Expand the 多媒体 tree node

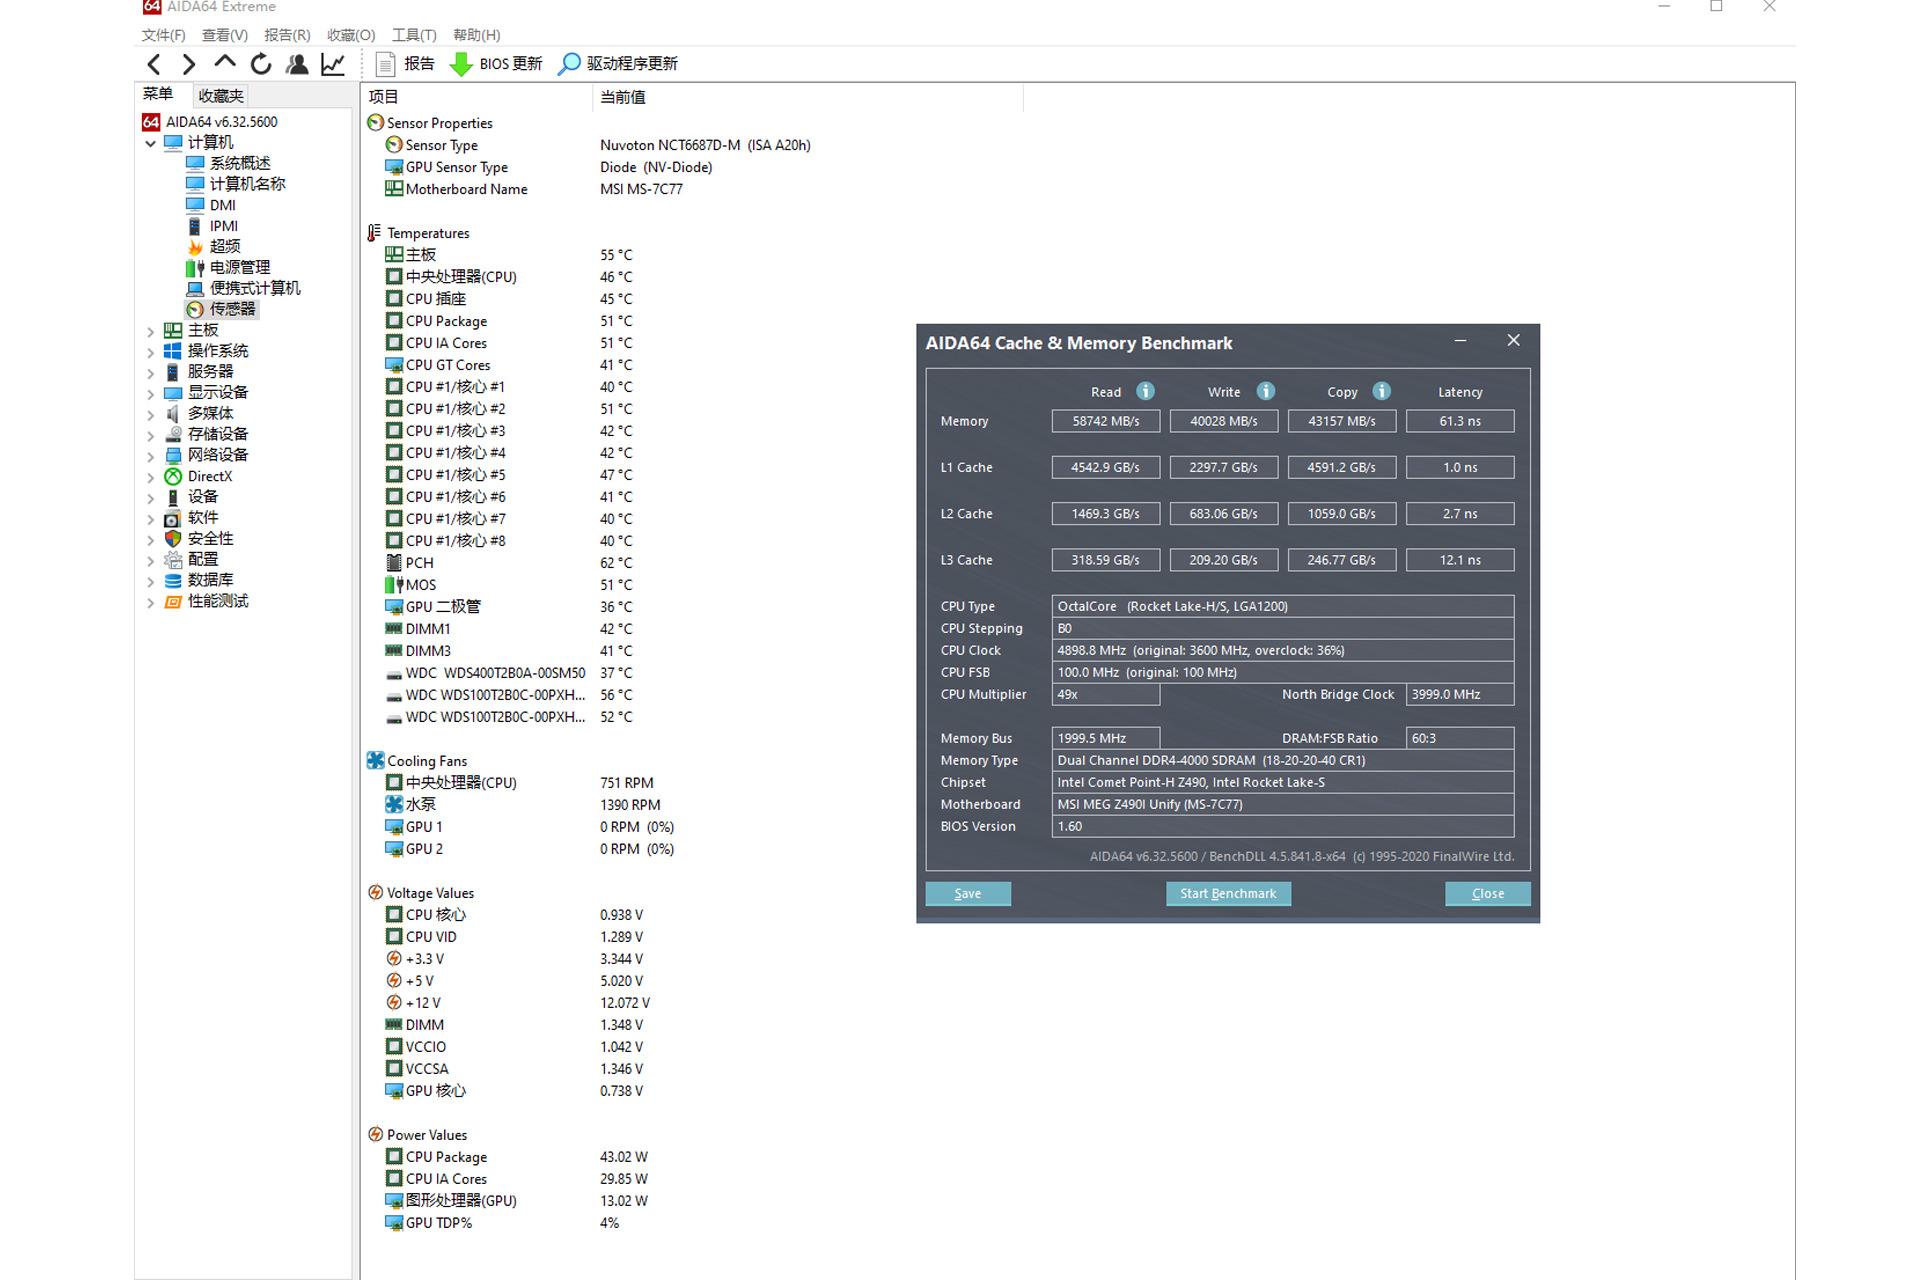(x=150, y=413)
